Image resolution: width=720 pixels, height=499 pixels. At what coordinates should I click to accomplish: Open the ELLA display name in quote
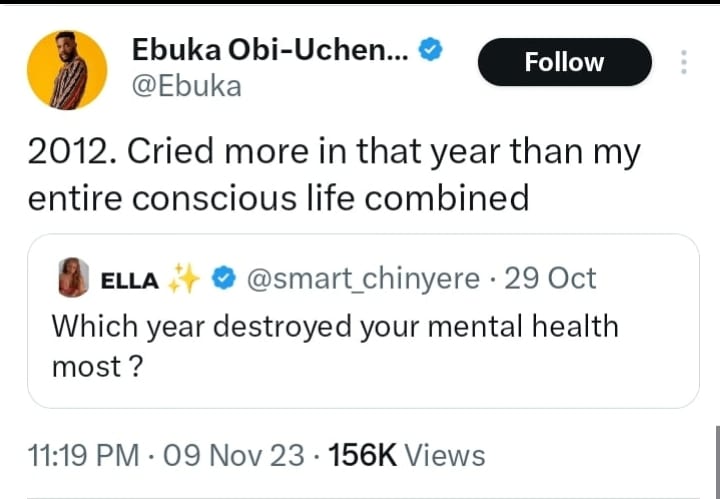click(130, 280)
